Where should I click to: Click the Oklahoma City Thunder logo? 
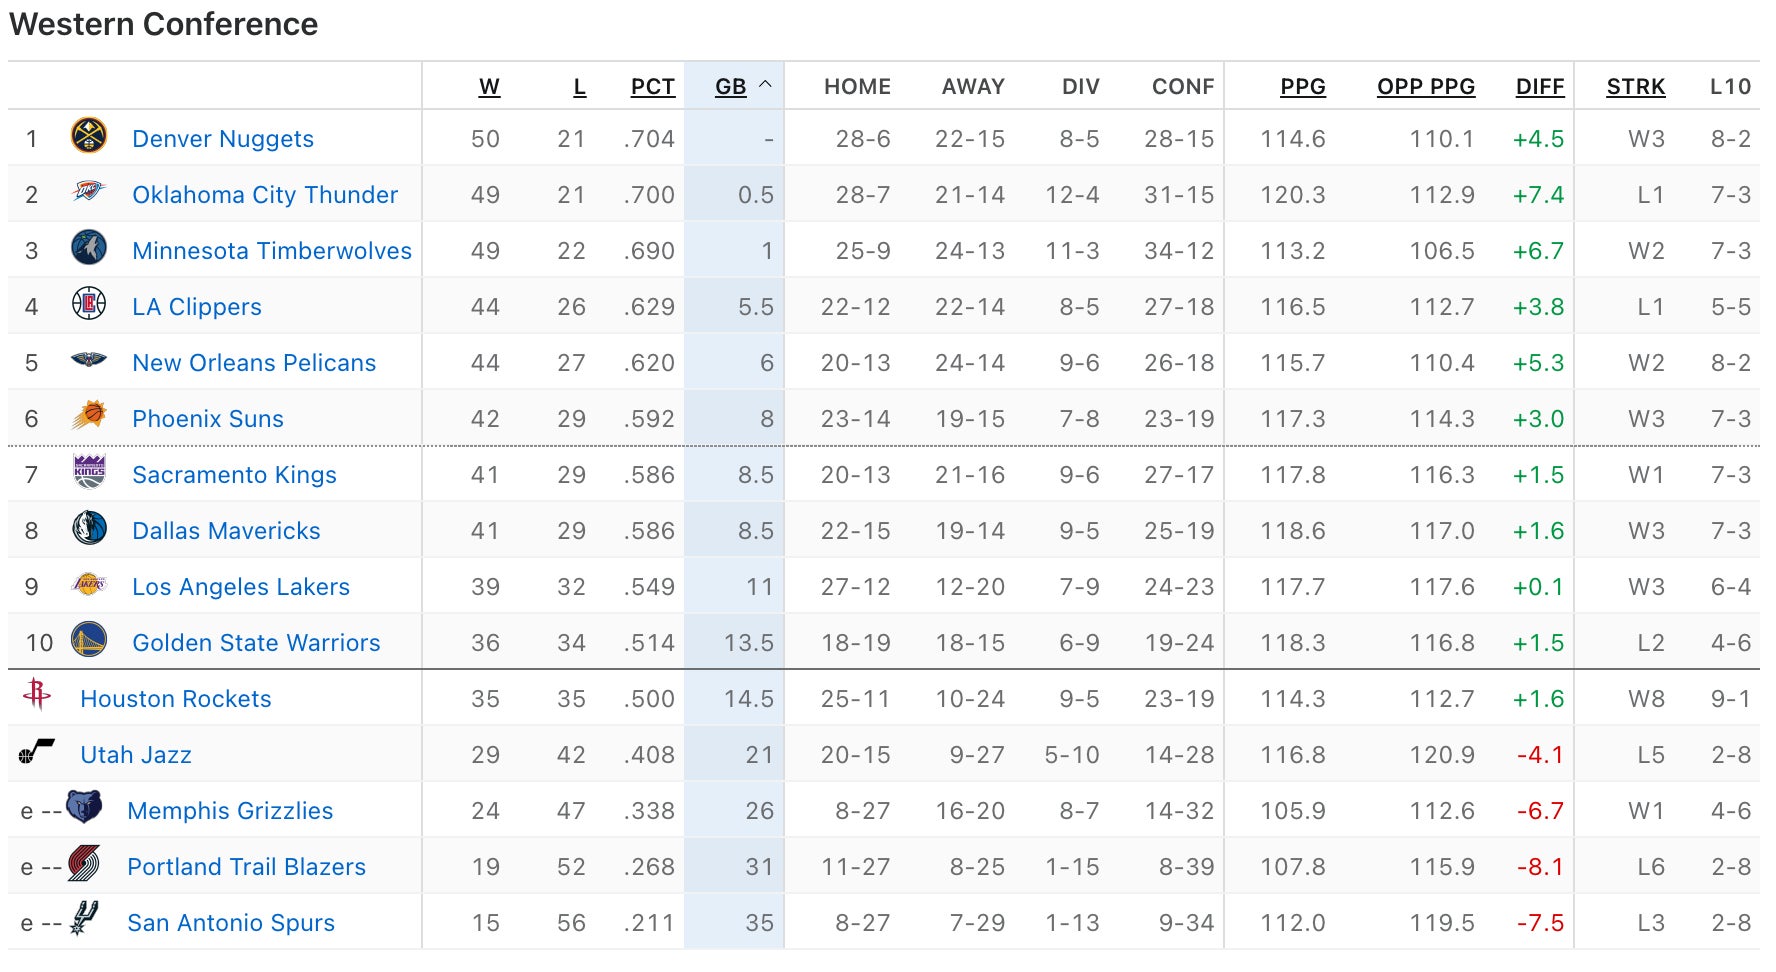coord(89,191)
